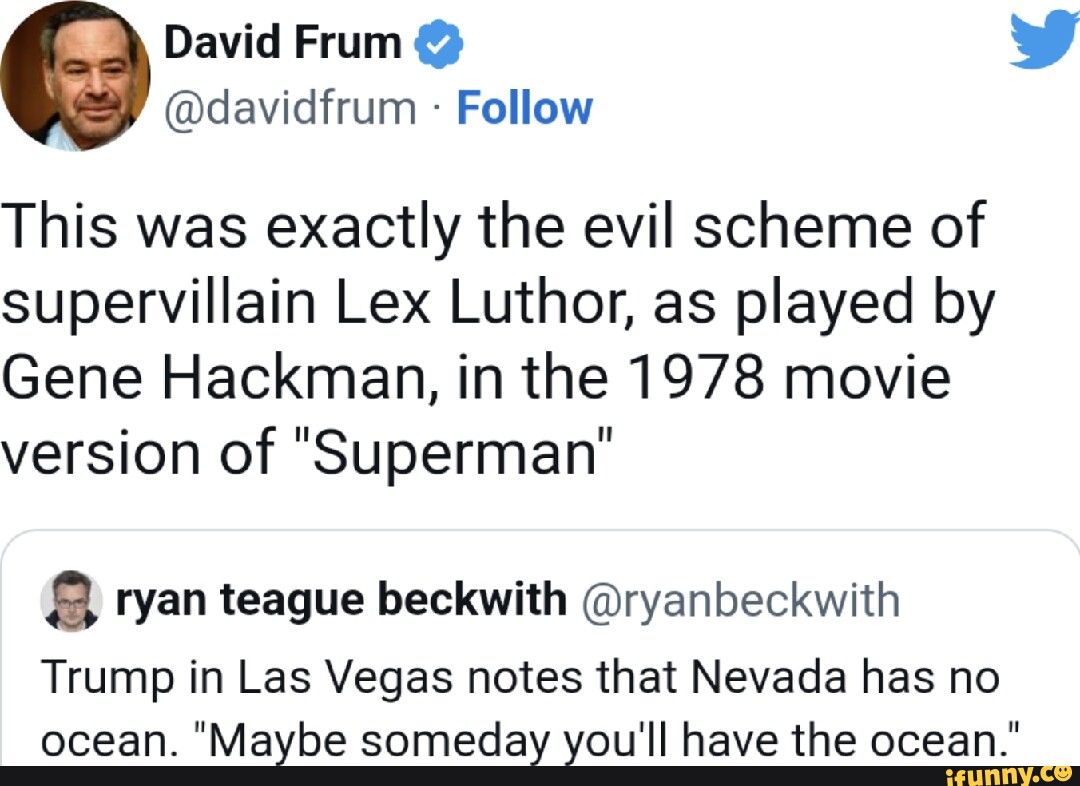Follow the @davidfrum account
The image size is (1080, 786).
click(524, 108)
